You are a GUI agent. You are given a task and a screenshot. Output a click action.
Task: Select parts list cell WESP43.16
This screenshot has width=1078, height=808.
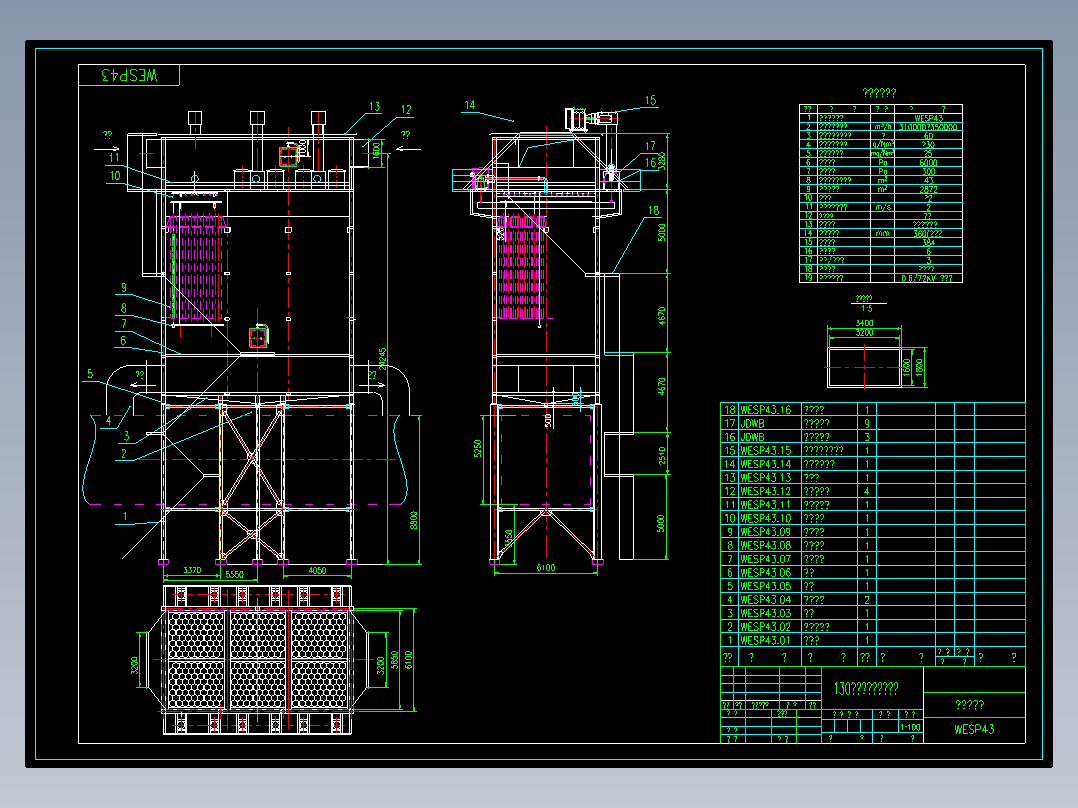pyautogui.click(x=765, y=410)
